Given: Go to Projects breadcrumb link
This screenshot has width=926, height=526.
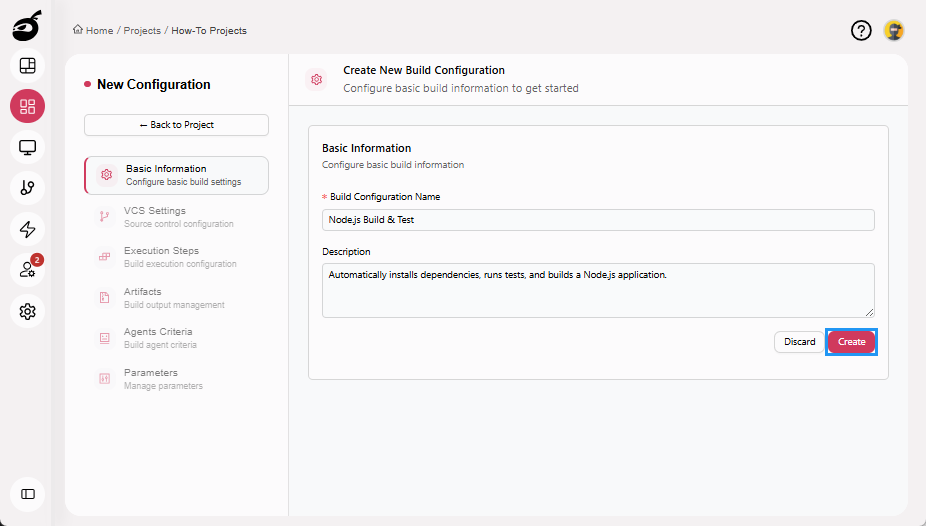Looking at the screenshot, I should [x=142, y=31].
